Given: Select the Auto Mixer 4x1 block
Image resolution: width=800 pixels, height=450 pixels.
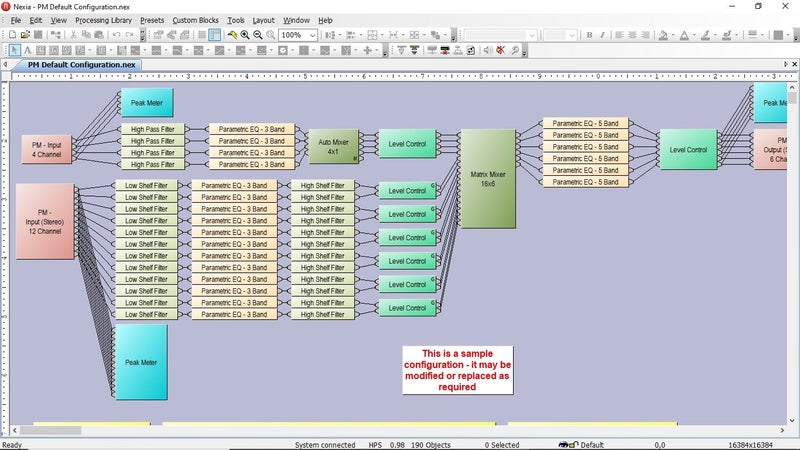Looking at the screenshot, I should coord(333,146).
